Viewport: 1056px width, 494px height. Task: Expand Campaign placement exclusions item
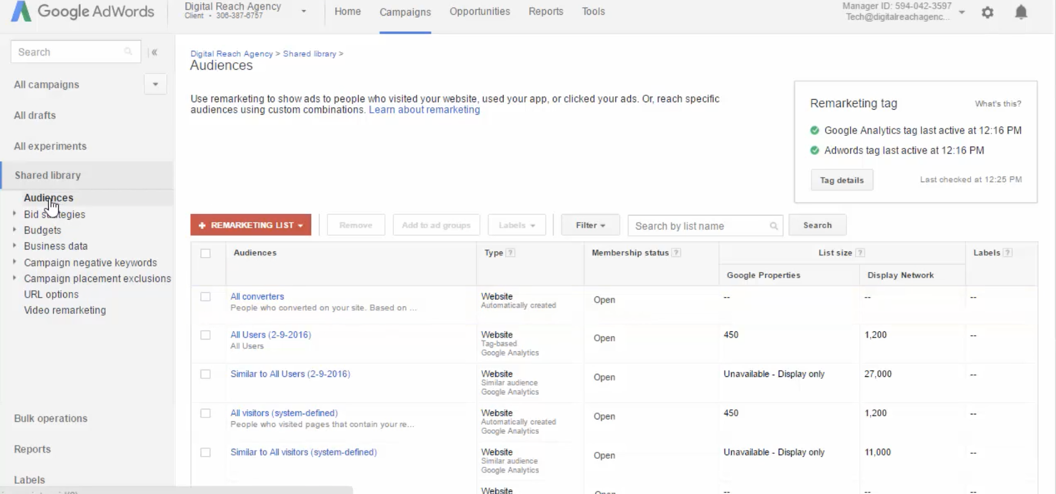coord(15,279)
